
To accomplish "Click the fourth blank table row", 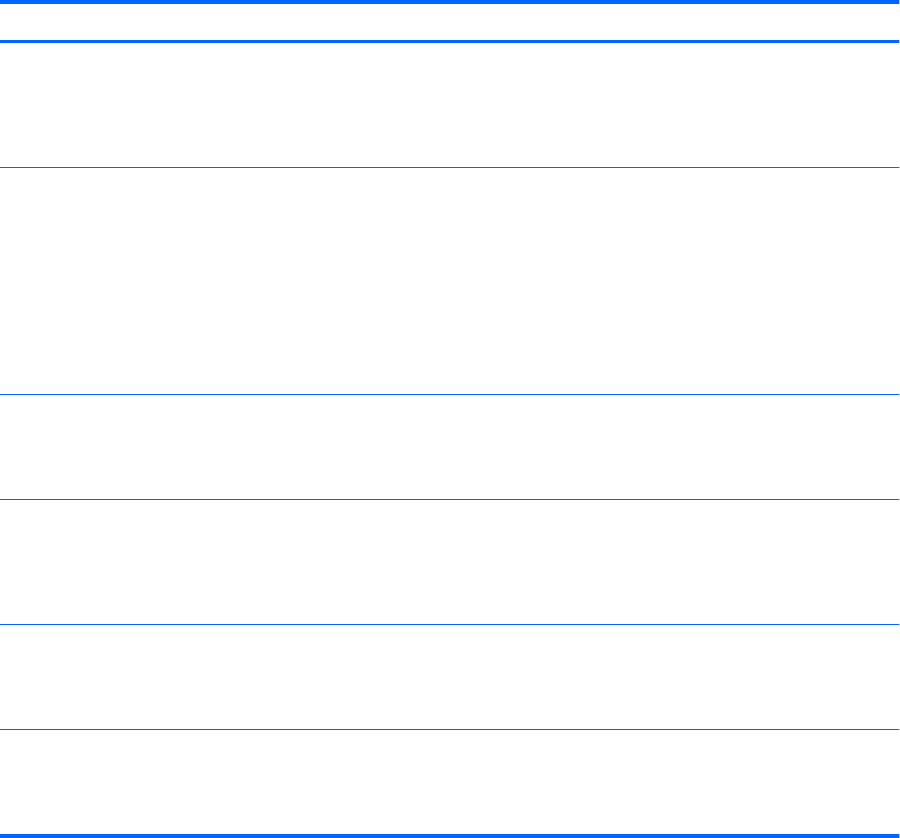I will point(450,562).
